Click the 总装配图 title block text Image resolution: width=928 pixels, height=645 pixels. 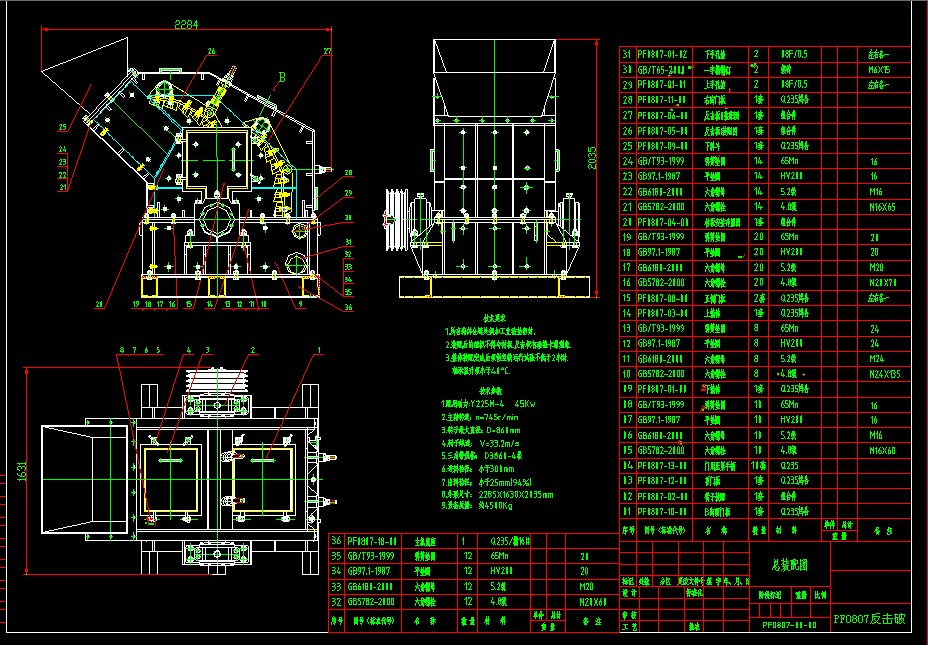click(x=790, y=565)
